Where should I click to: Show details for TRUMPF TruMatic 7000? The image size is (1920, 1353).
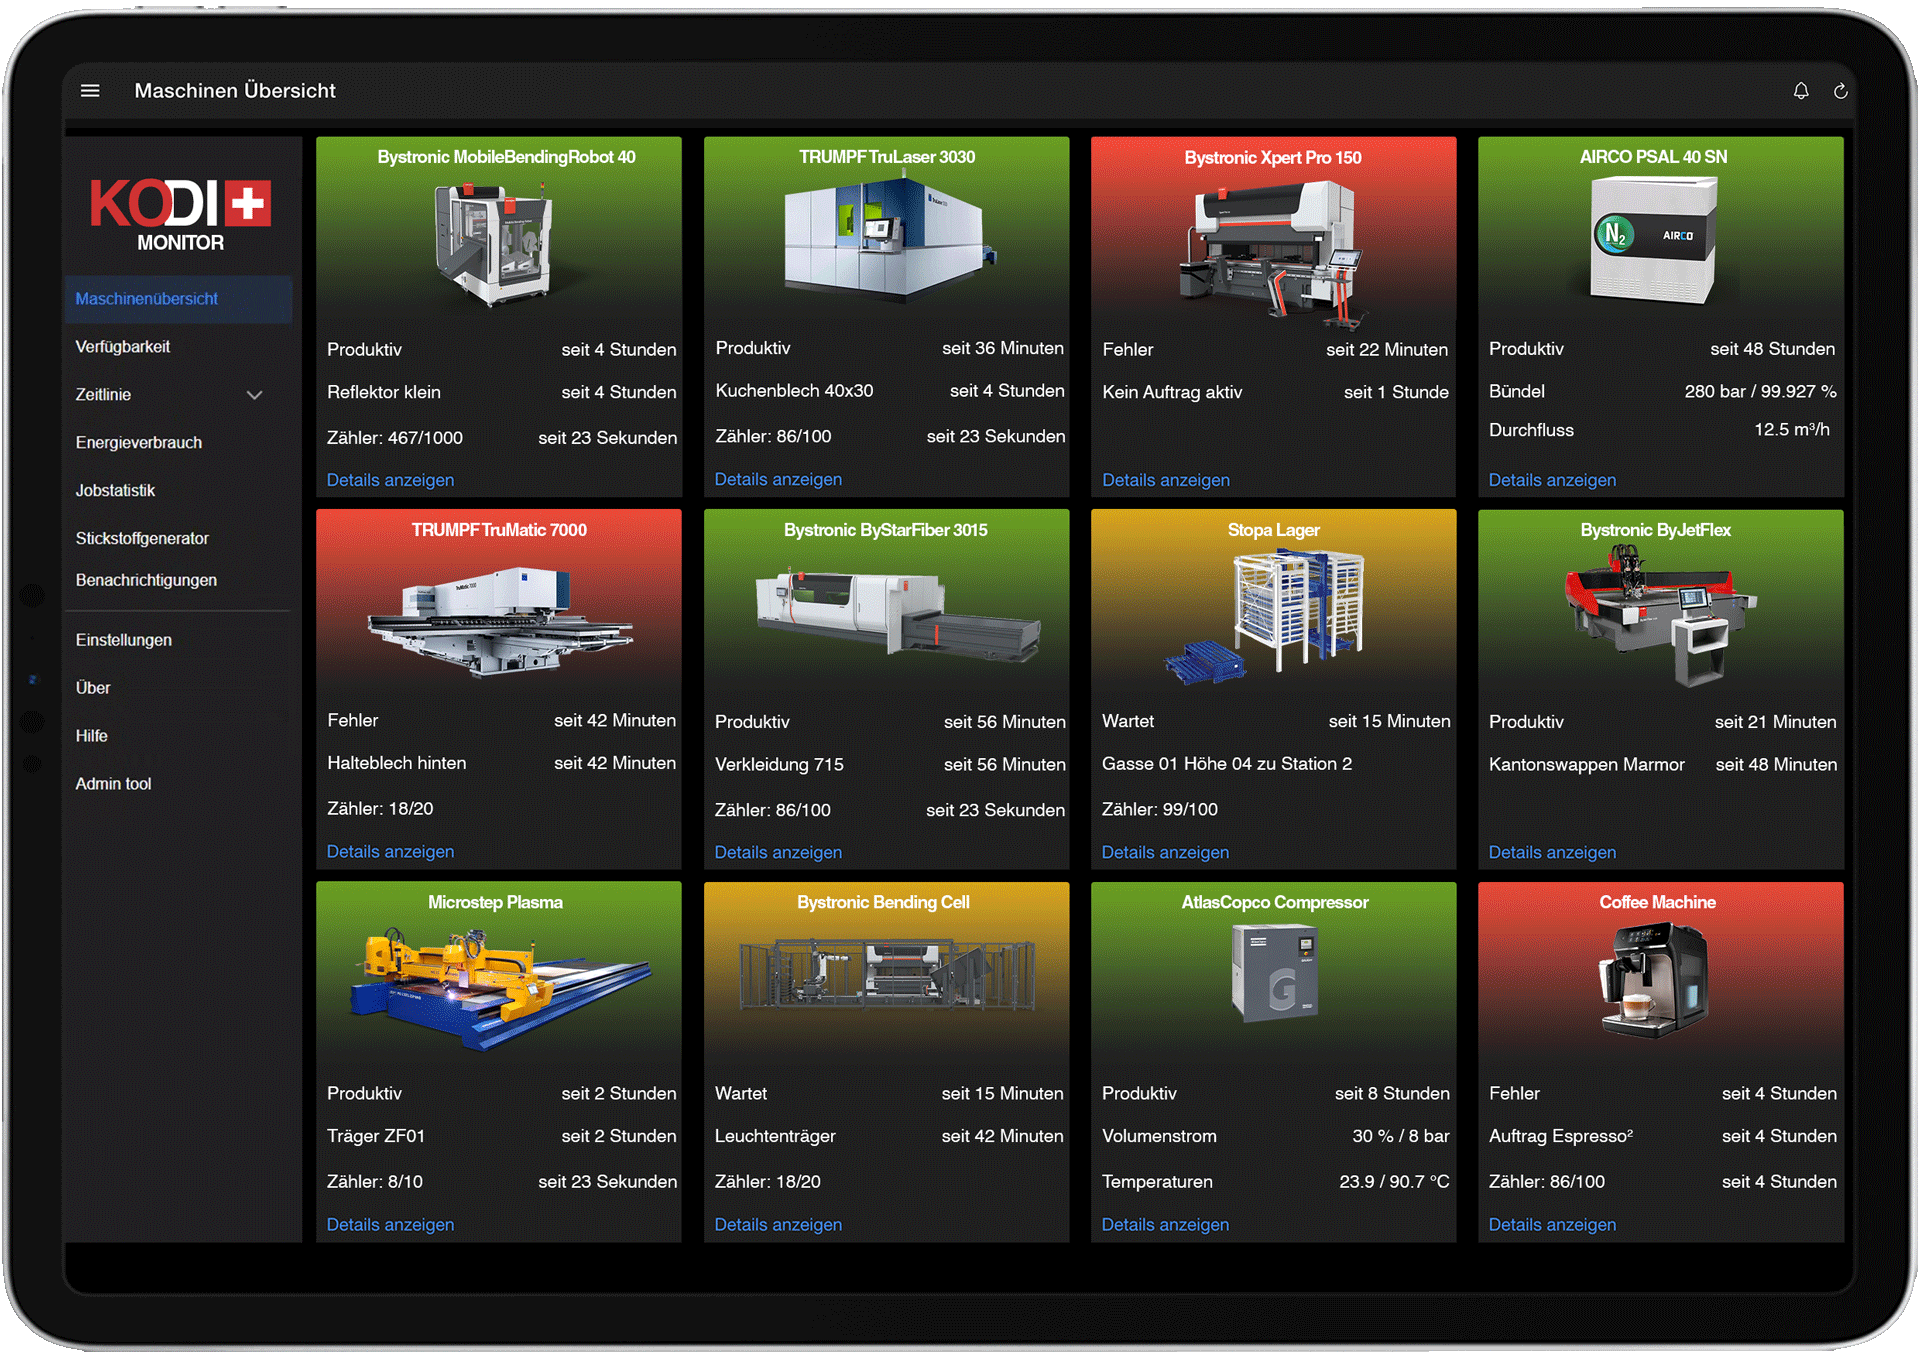(x=390, y=852)
